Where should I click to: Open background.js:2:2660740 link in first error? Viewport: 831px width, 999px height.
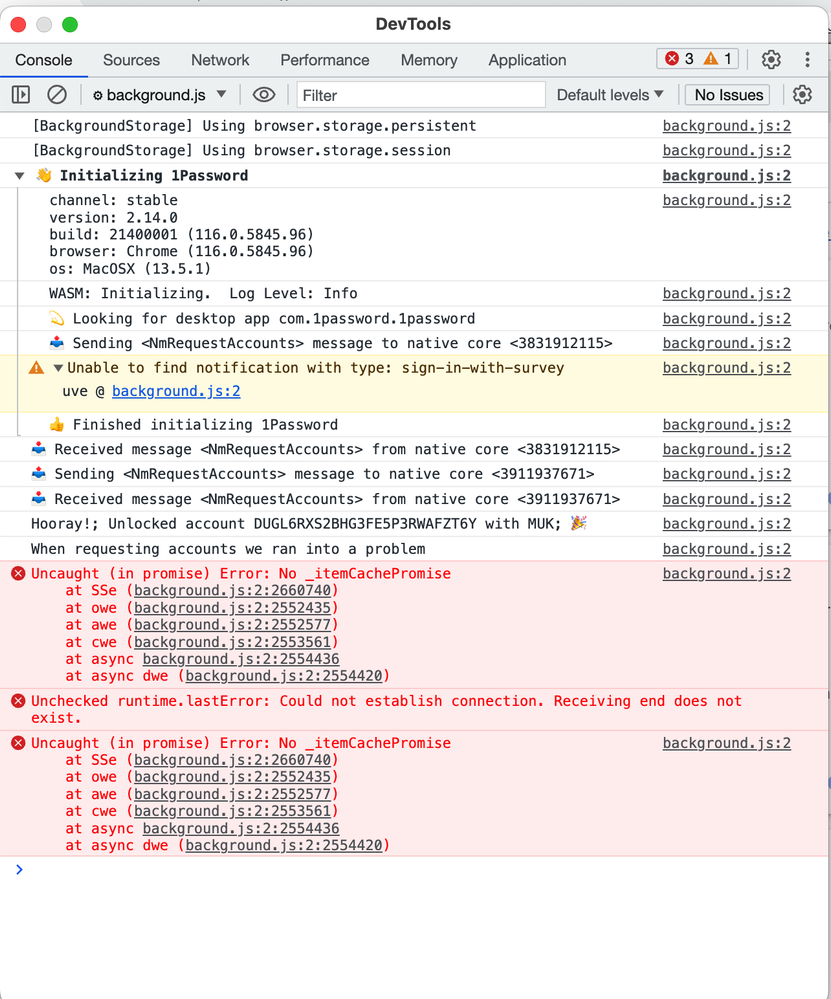[232, 591]
